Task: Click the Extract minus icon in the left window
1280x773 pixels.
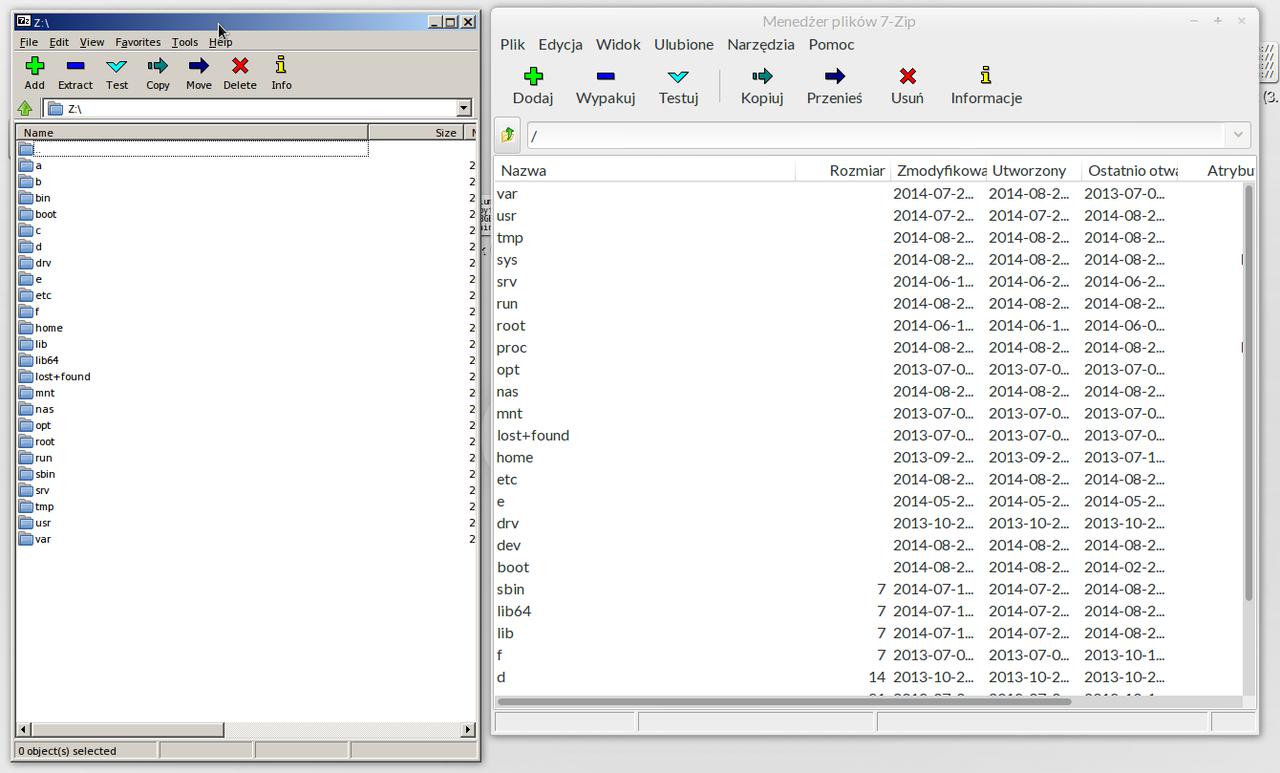Action: click(x=75, y=67)
